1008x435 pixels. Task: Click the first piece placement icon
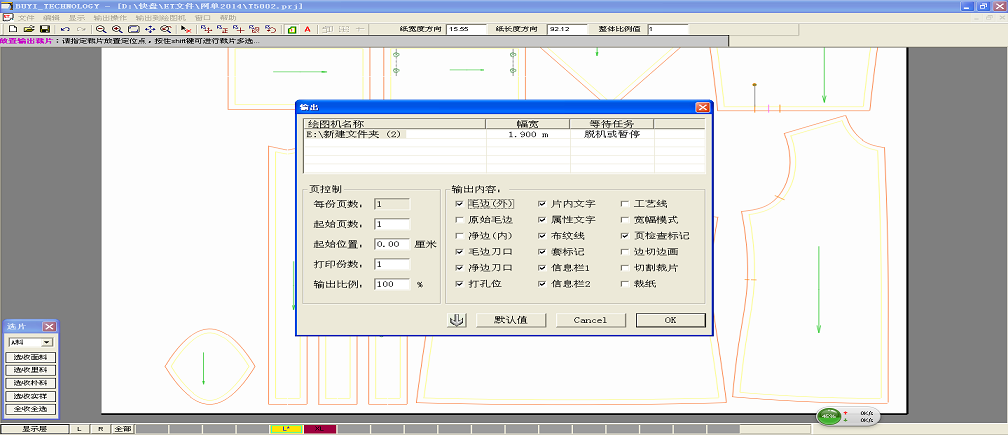206,30
